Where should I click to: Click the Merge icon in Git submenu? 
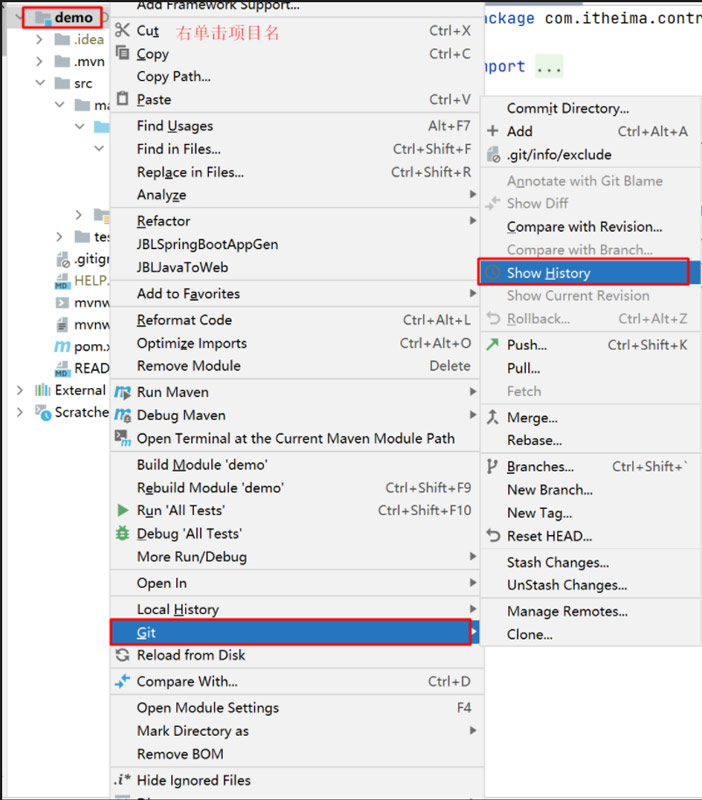pos(492,417)
